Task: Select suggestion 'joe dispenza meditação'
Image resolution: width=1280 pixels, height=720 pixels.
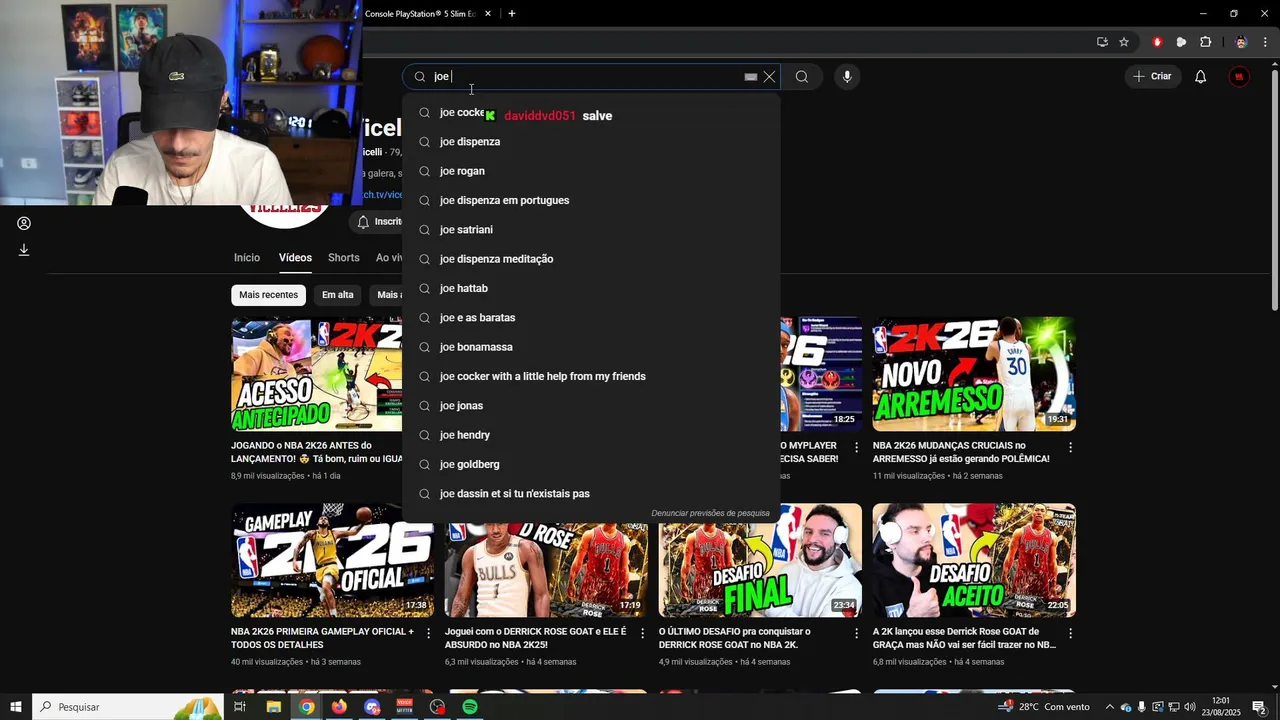Action: coord(591,259)
